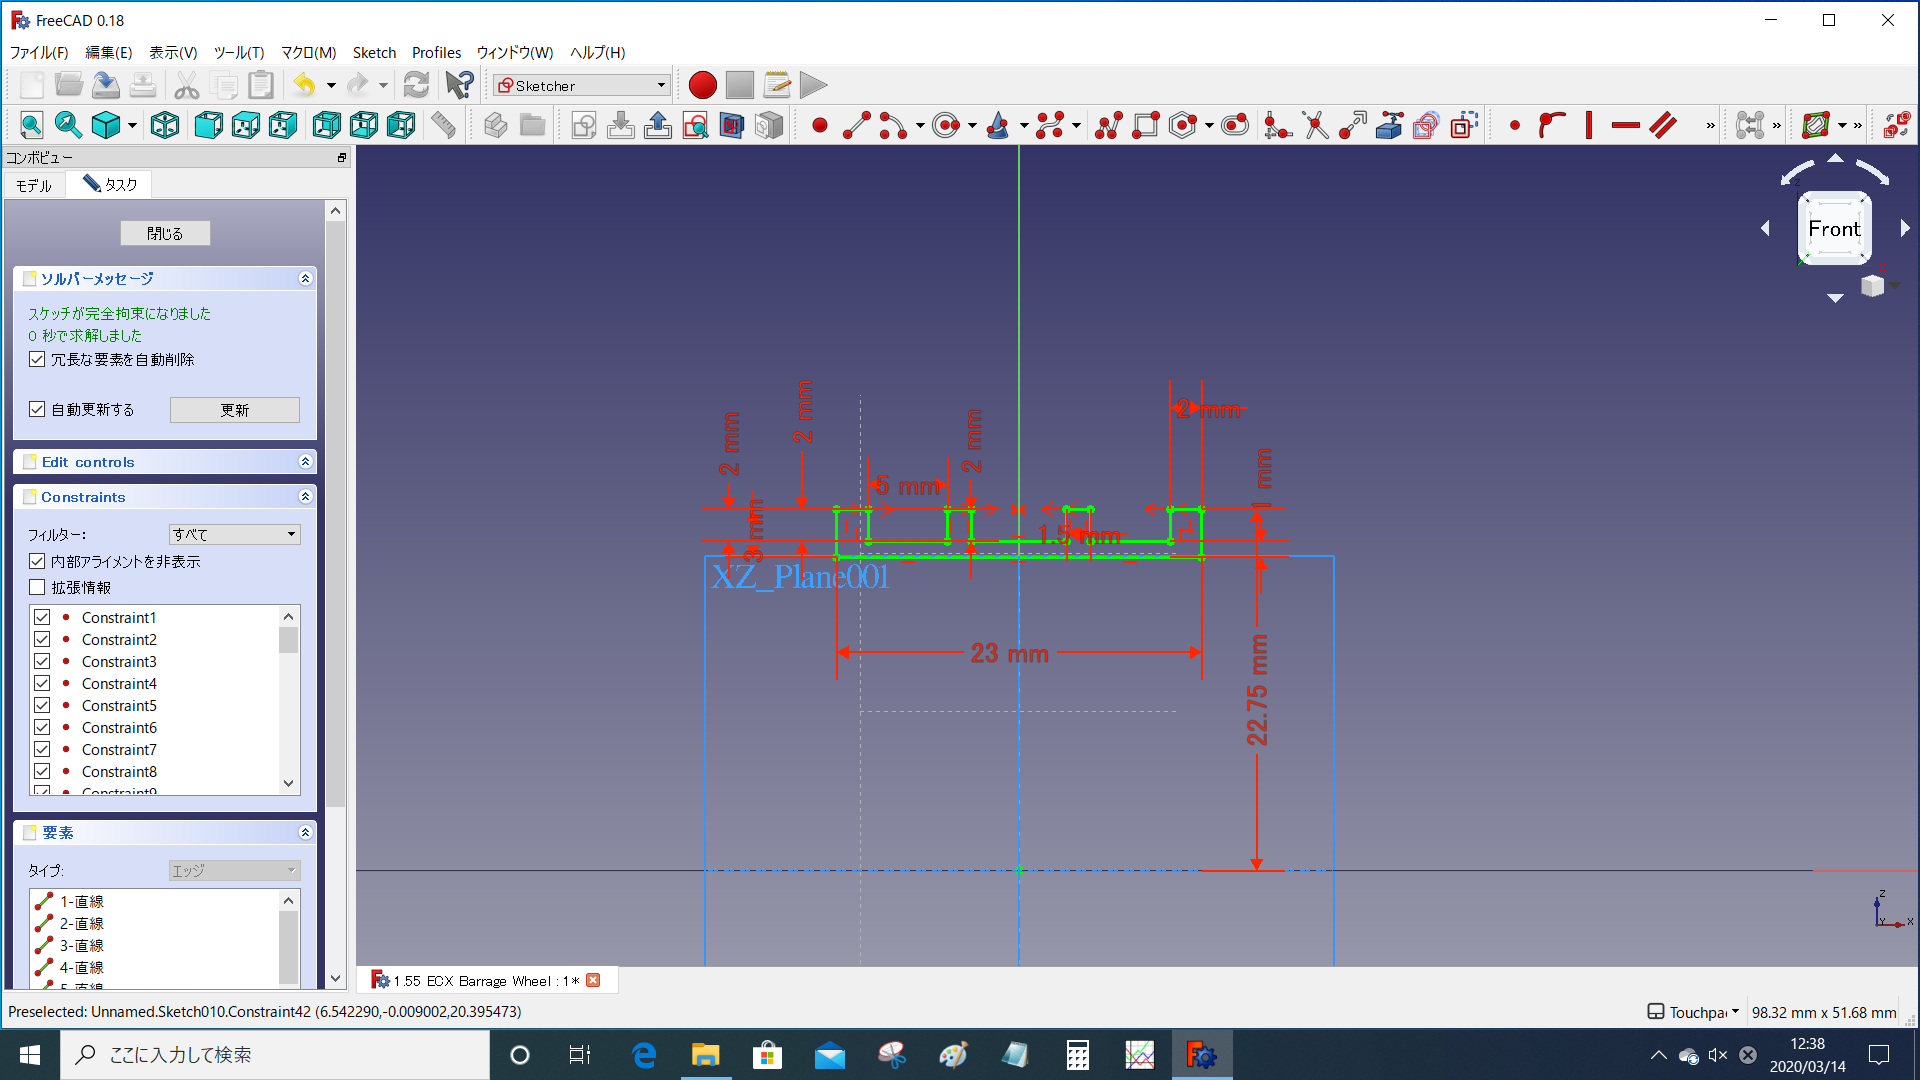Switch to the モデル tab

click(x=34, y=185)
